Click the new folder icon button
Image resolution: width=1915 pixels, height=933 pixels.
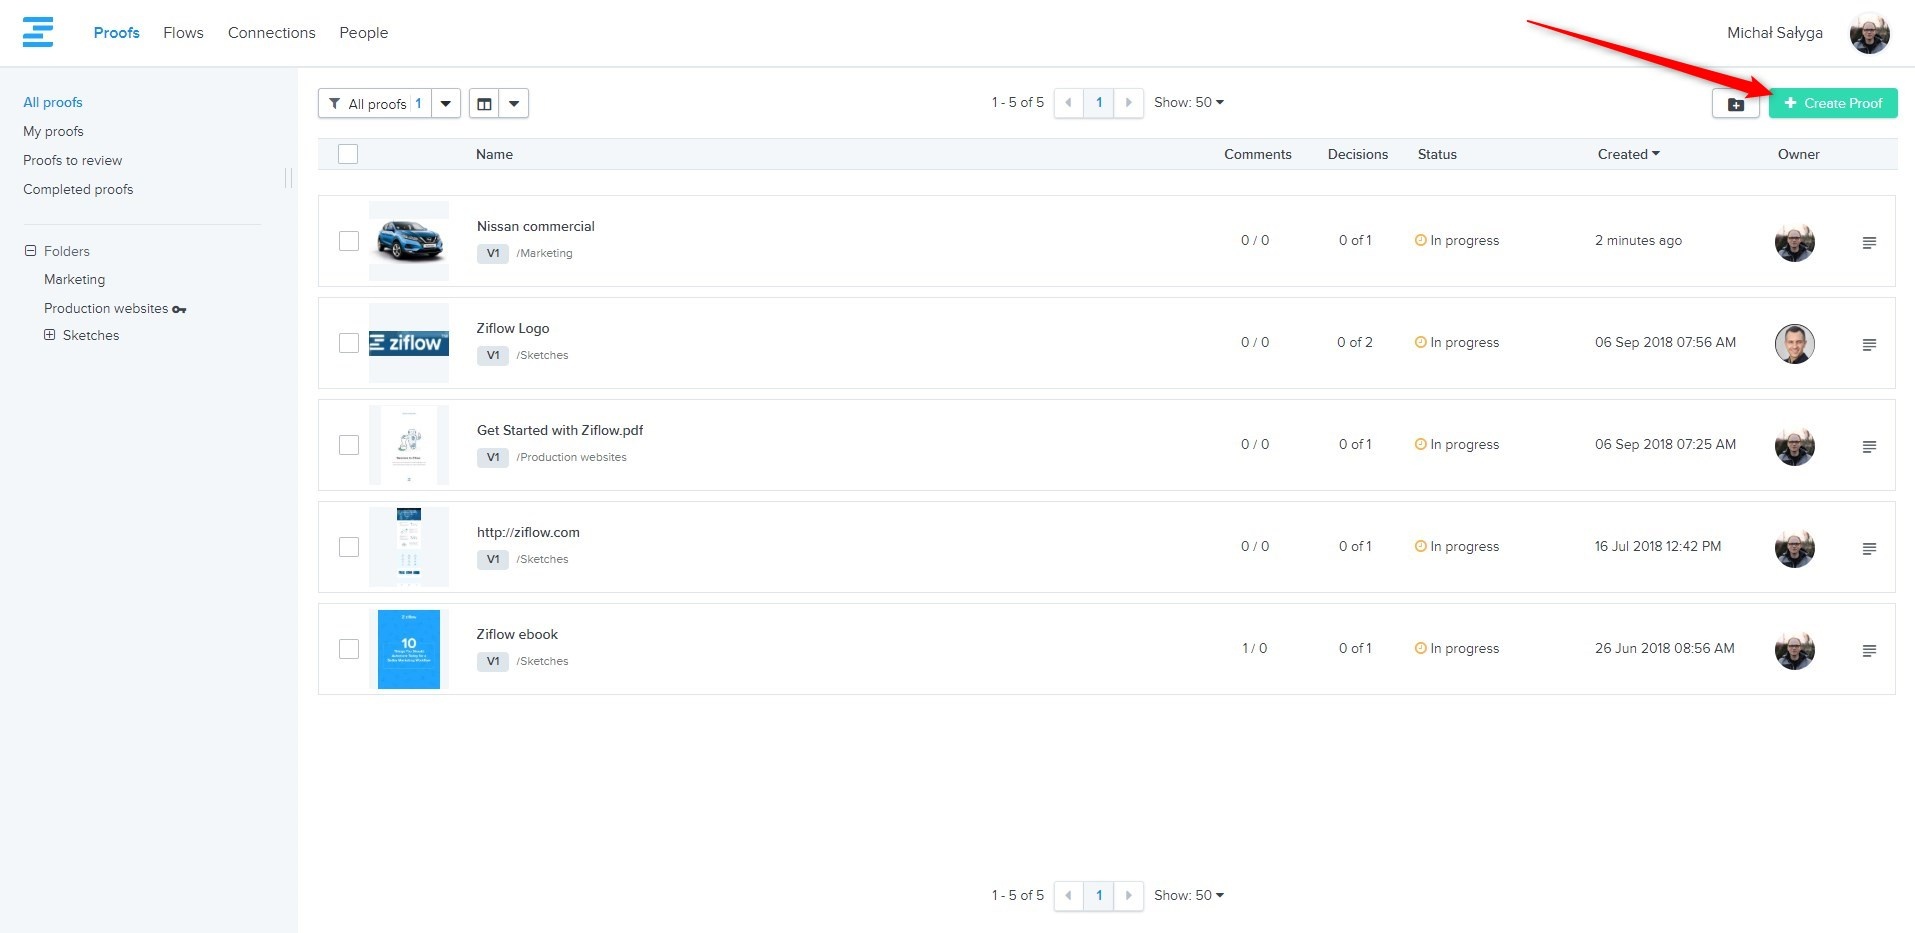(x=1735, y=104)
